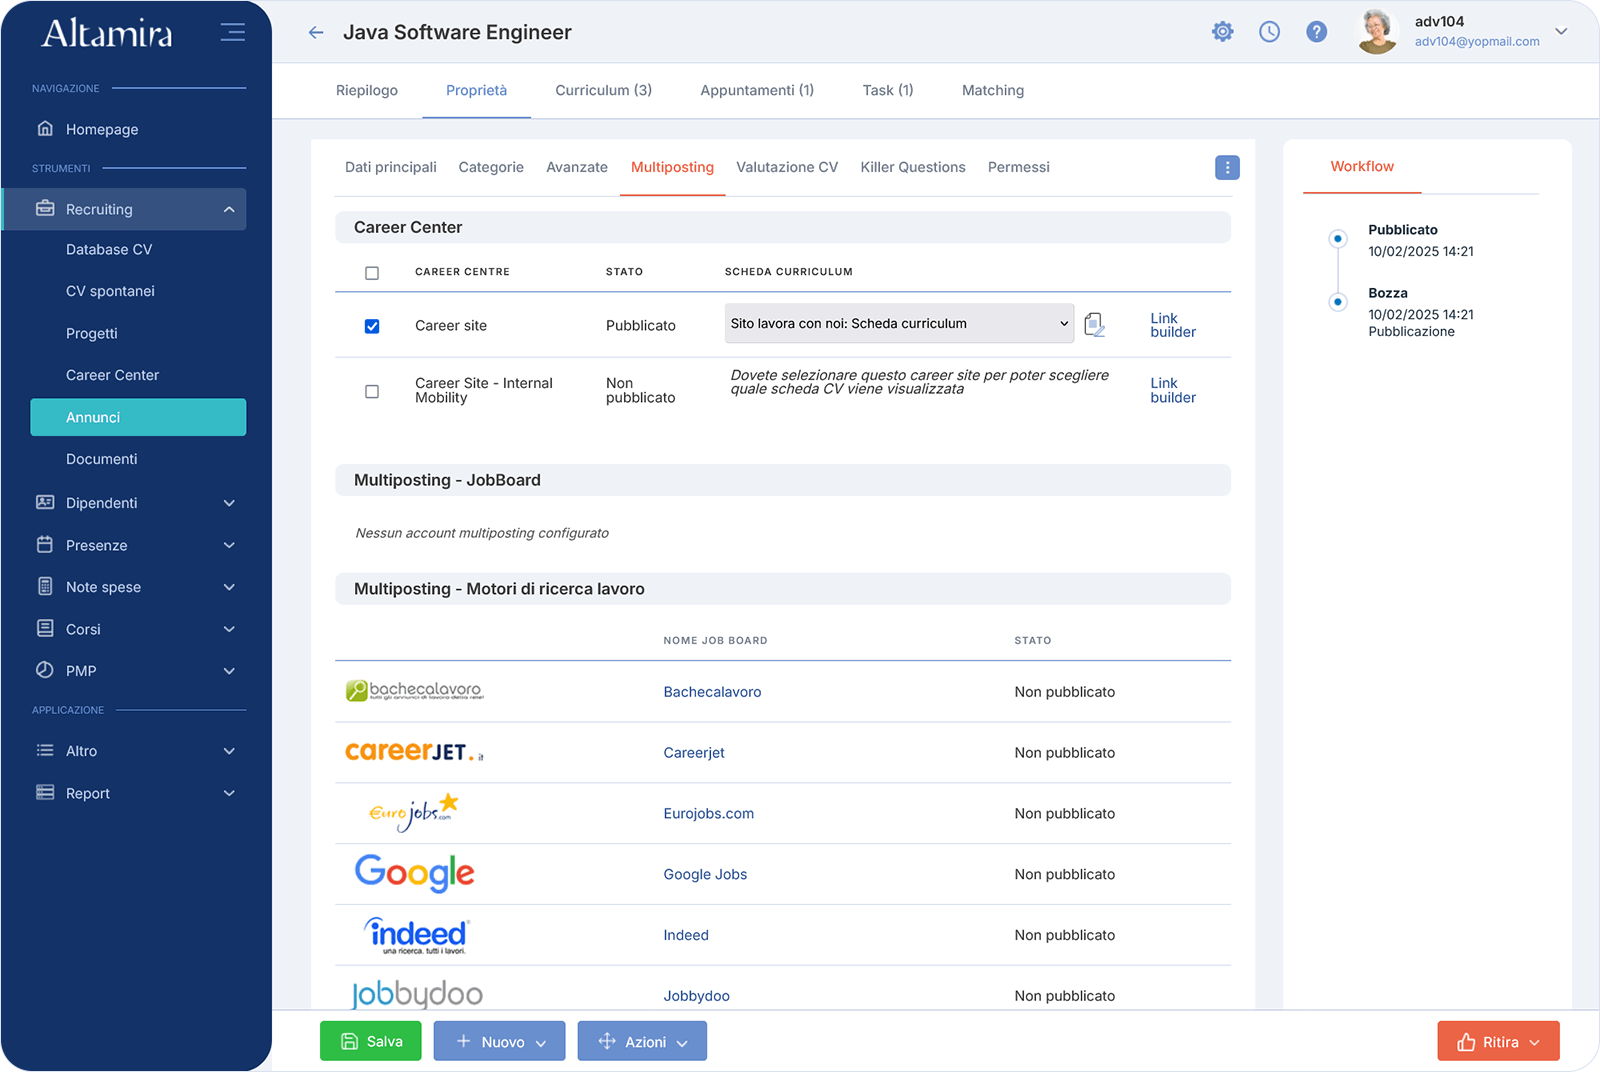
Task: Open the Killer Questions sub-tab
Action: tap(912, 167)
